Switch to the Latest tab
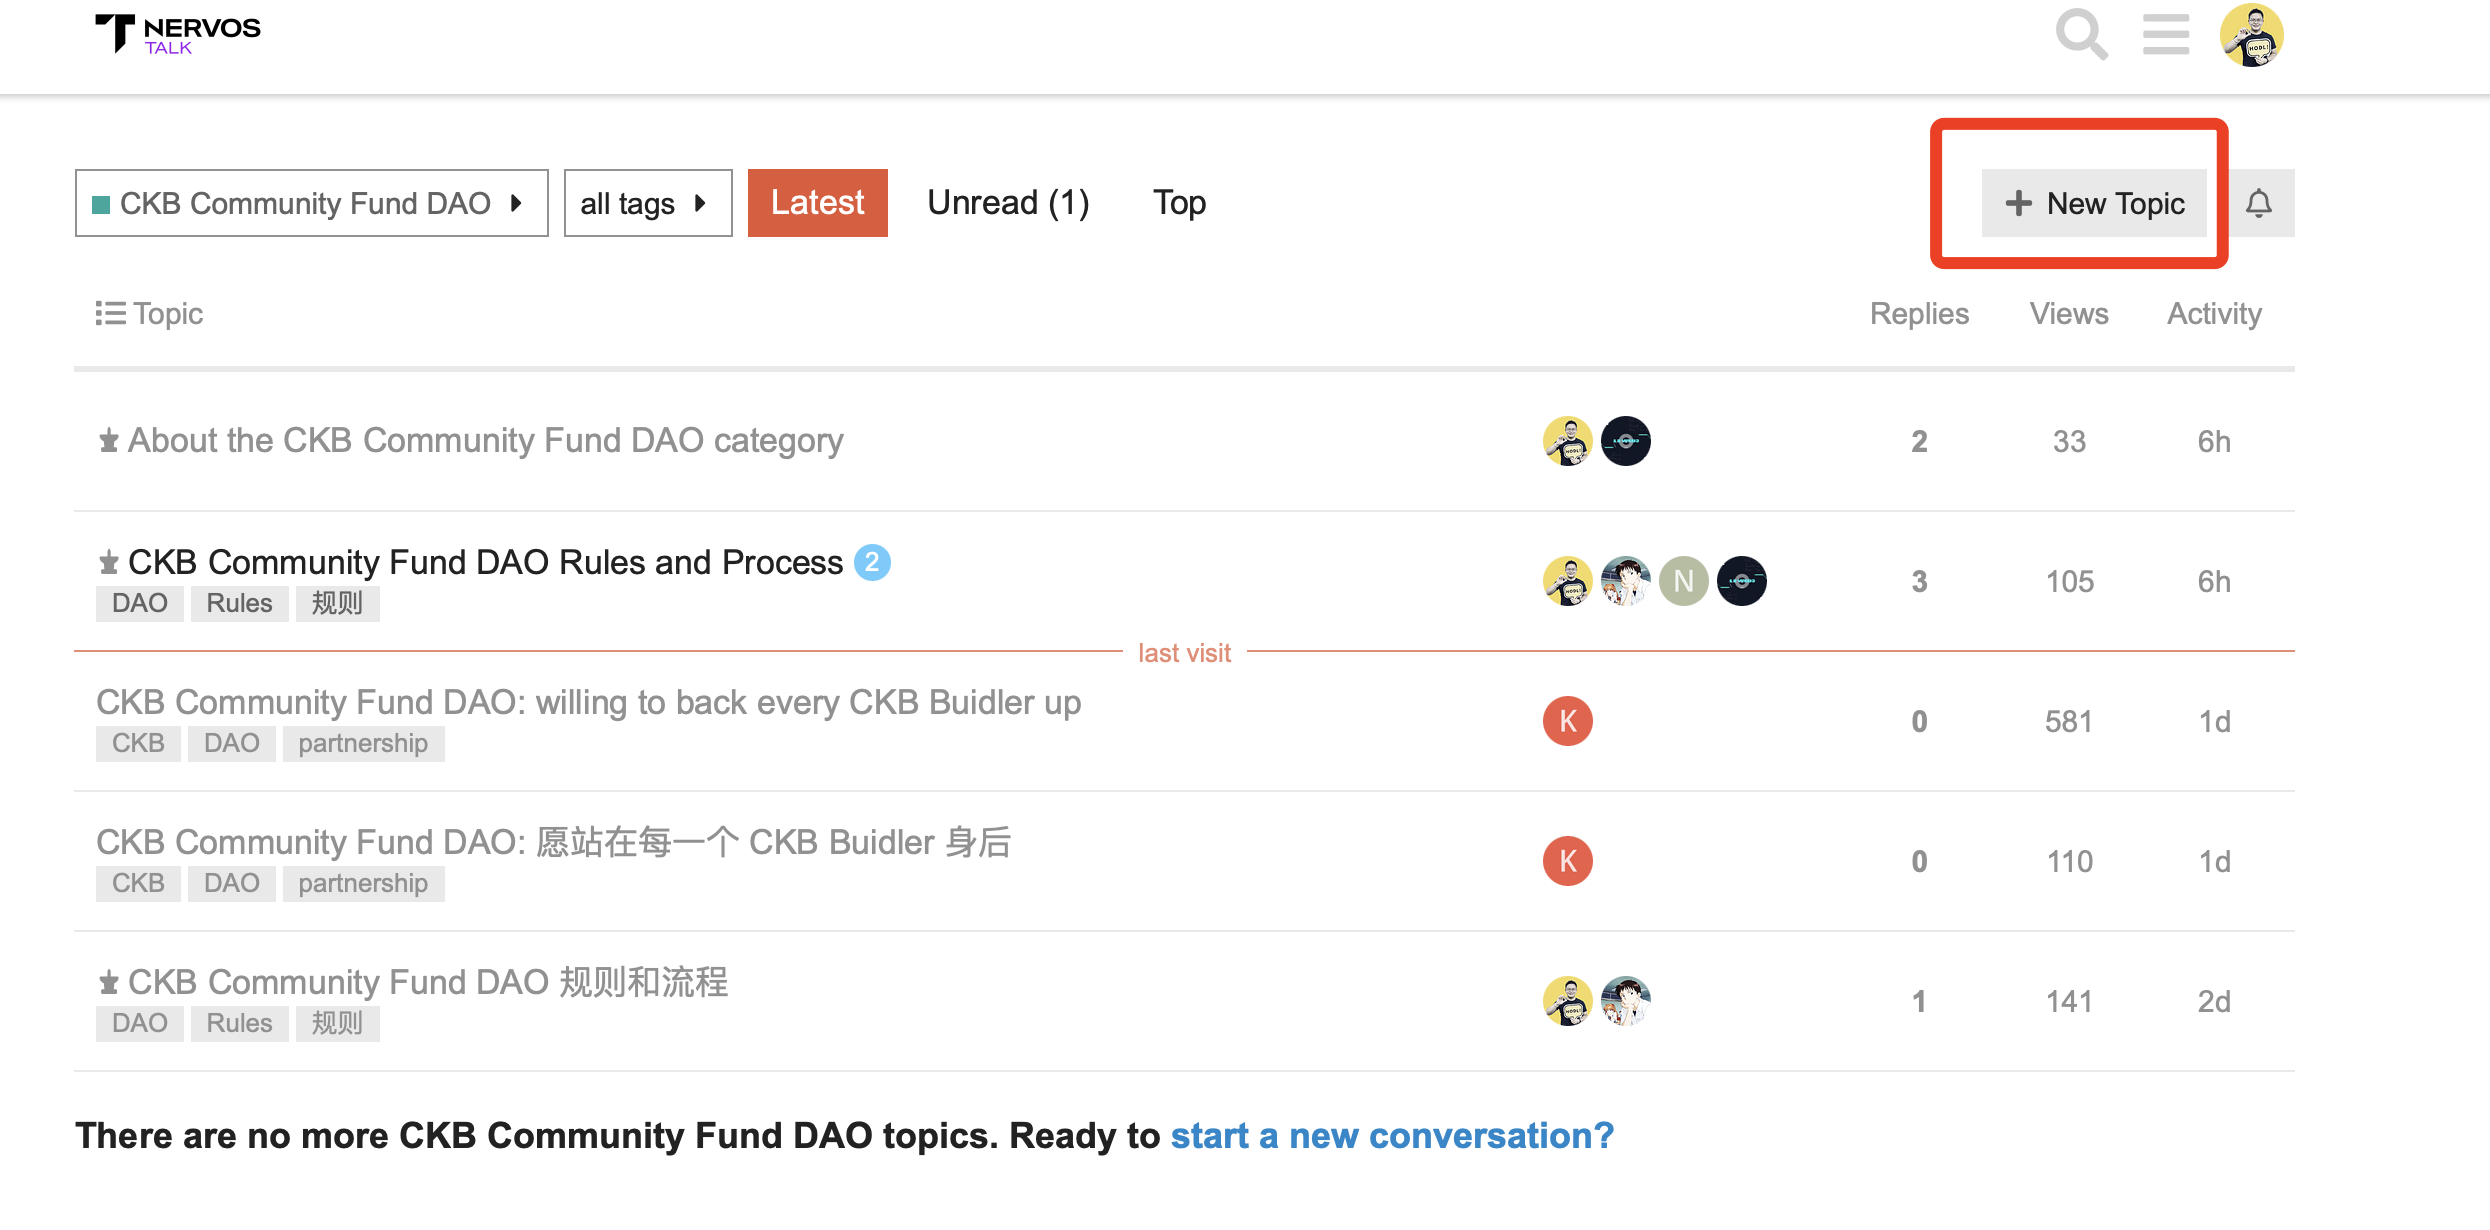Viewport: 2490px width, 1230px height. pos(817,203)
